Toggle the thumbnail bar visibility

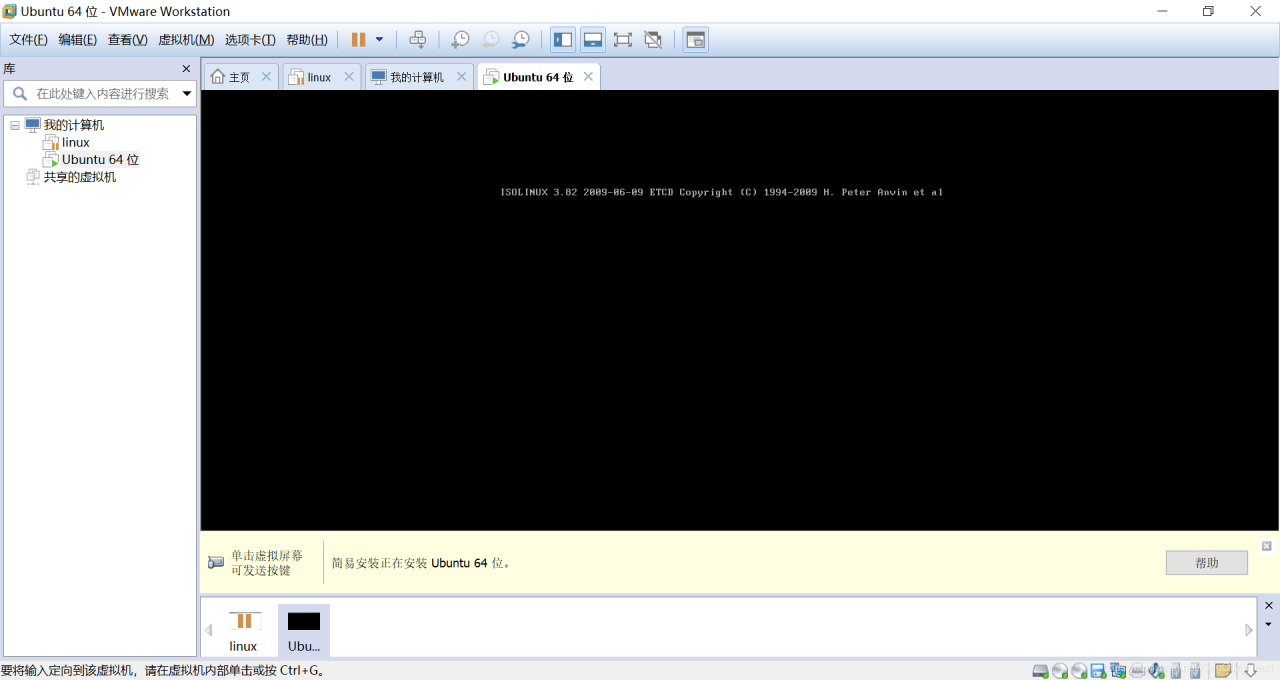[x=593, y=40]
